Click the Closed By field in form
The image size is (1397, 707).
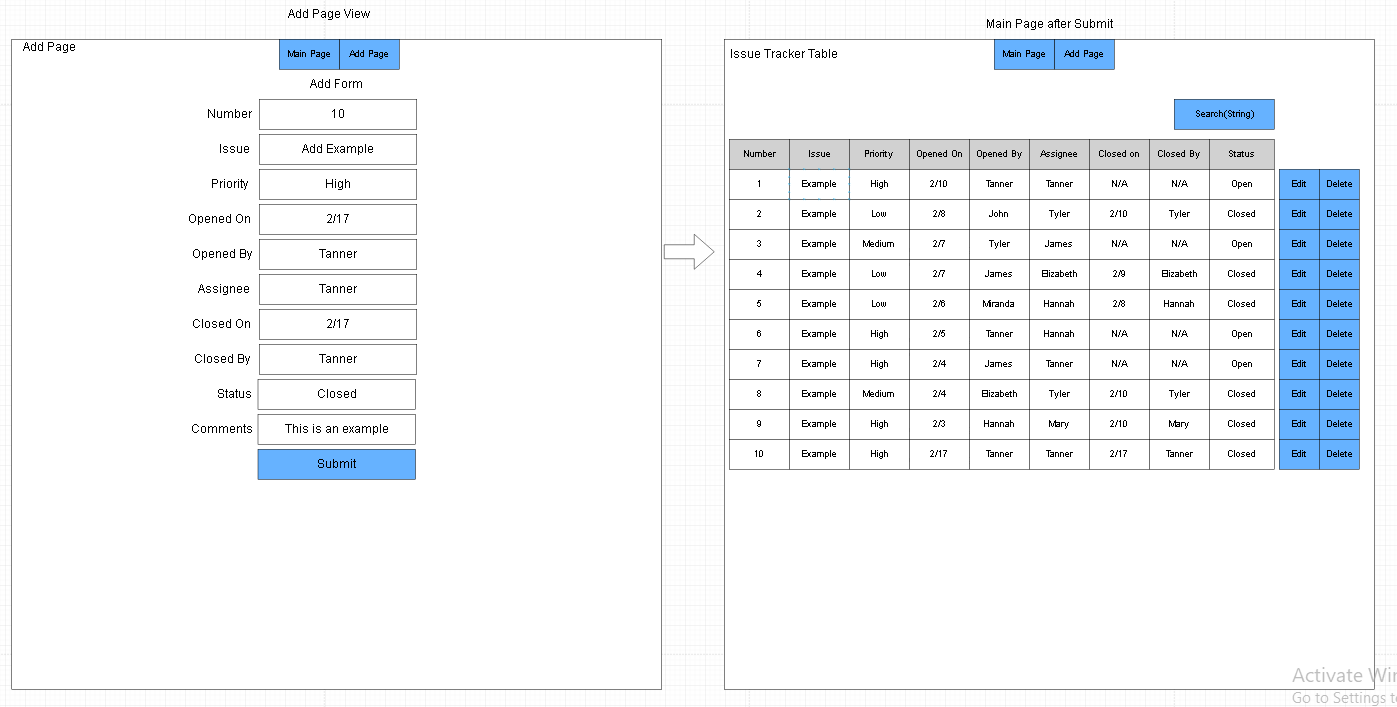pyautogui.click(x=338, y=359)
